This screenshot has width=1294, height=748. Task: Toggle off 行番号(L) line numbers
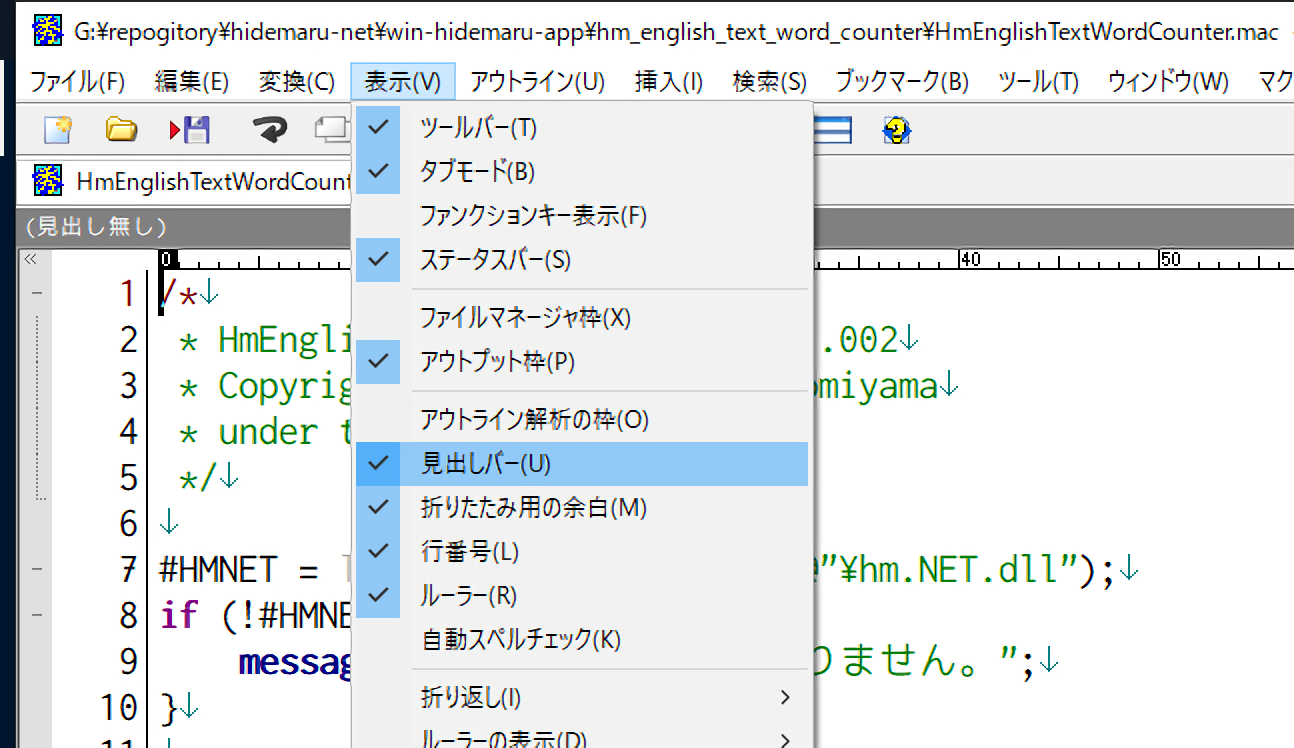470,552
